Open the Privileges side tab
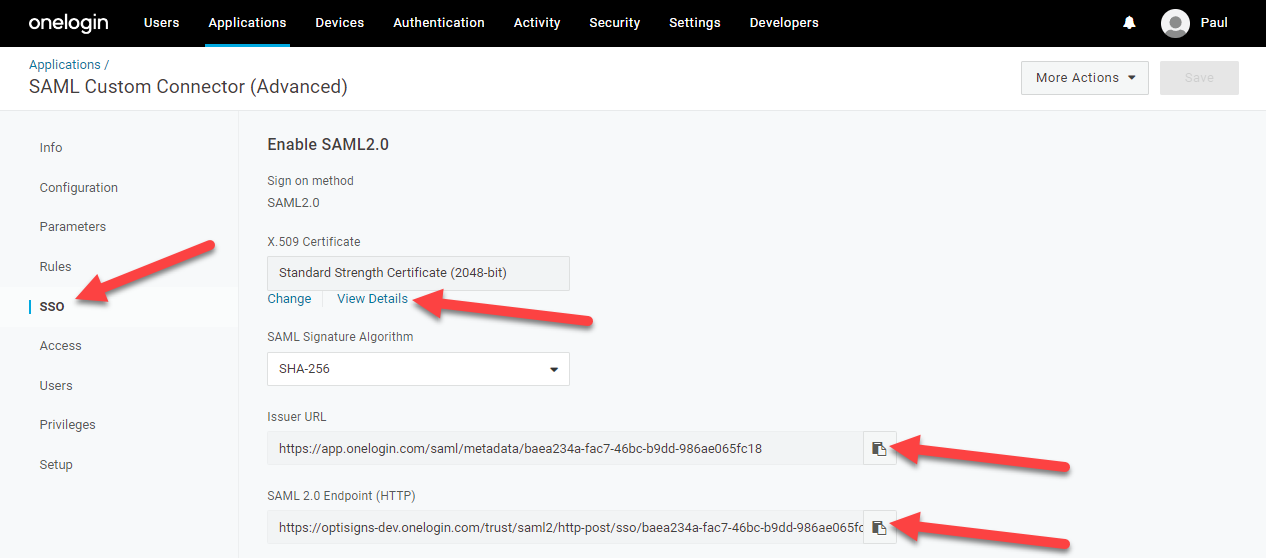 68,425
